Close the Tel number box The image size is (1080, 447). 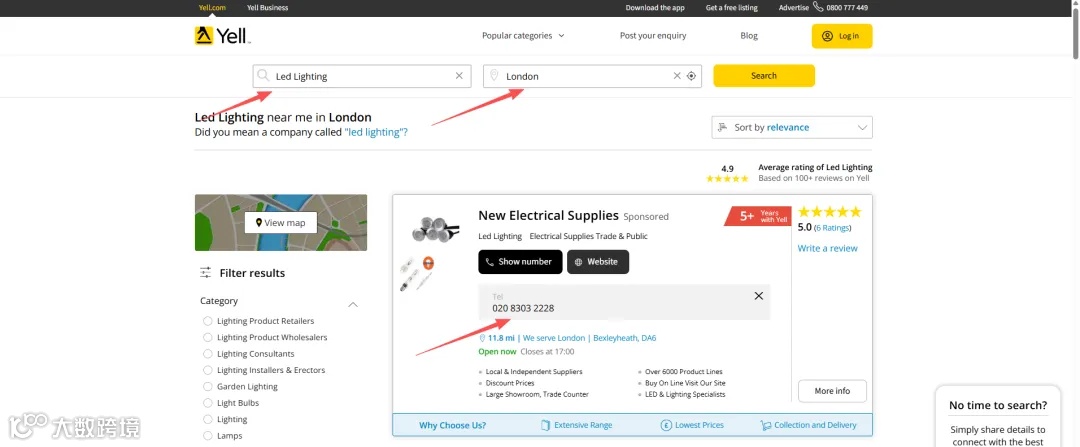759,295
